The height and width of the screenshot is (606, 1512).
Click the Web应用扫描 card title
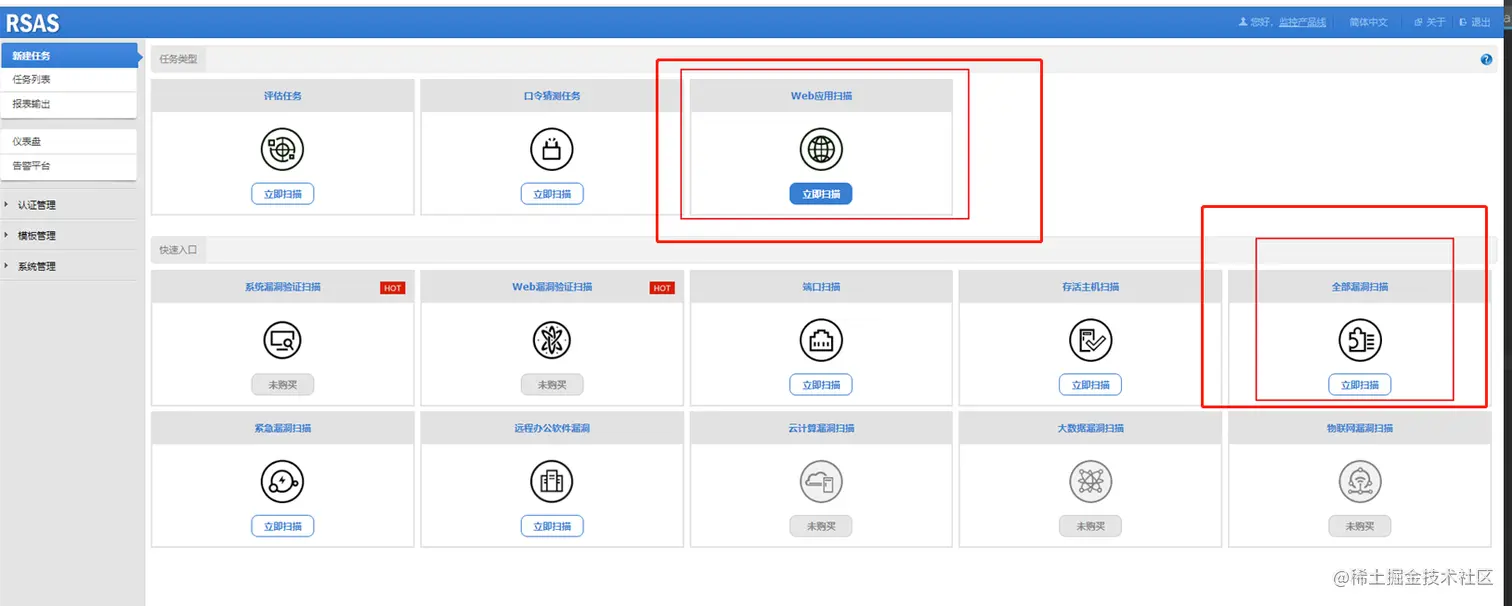point(821,96)
